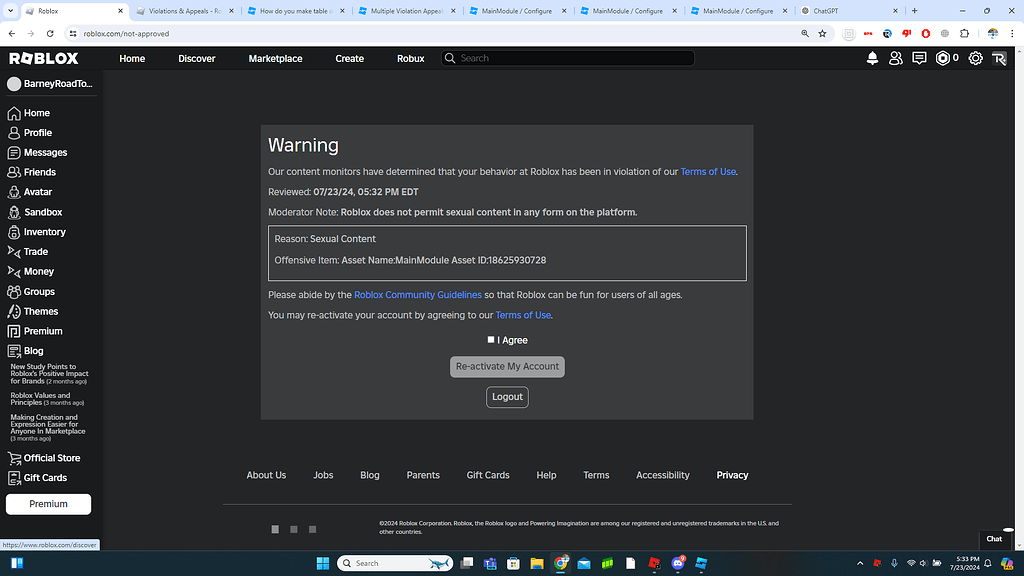Open the notifications bell
Screen dimensions: 1024x576
872,58
